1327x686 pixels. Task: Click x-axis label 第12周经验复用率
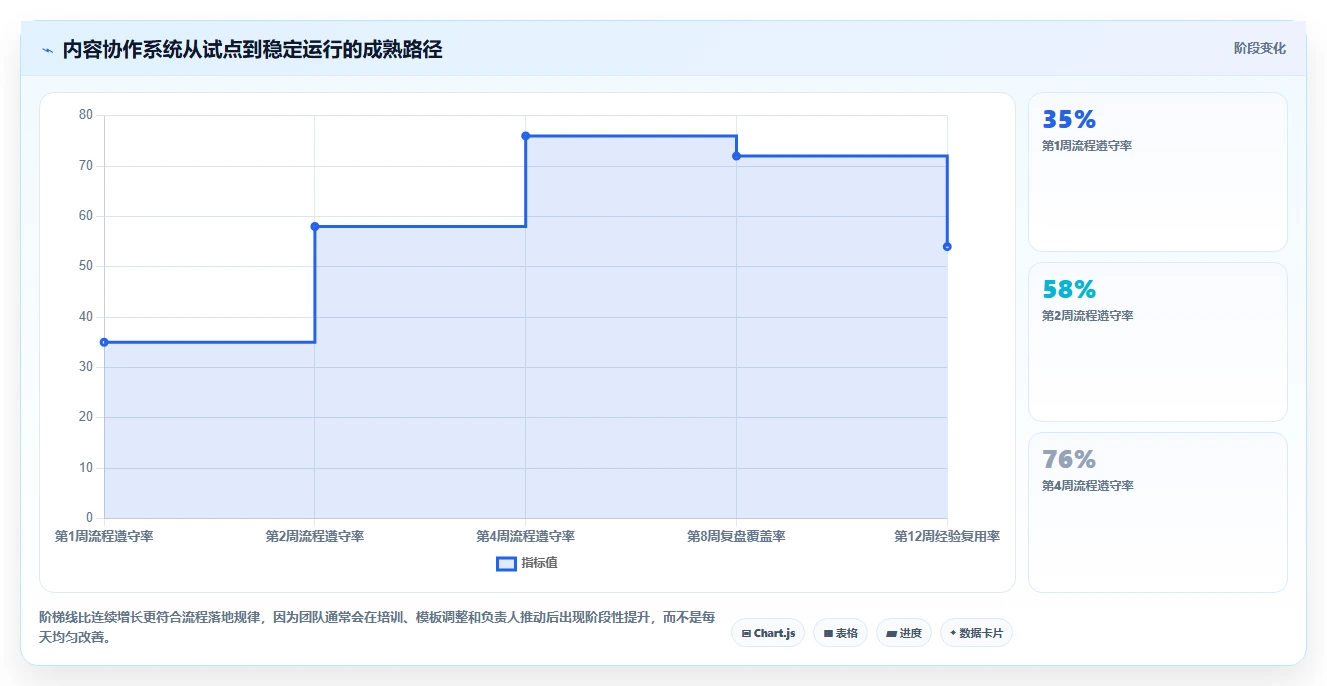(x=947, y=536)
